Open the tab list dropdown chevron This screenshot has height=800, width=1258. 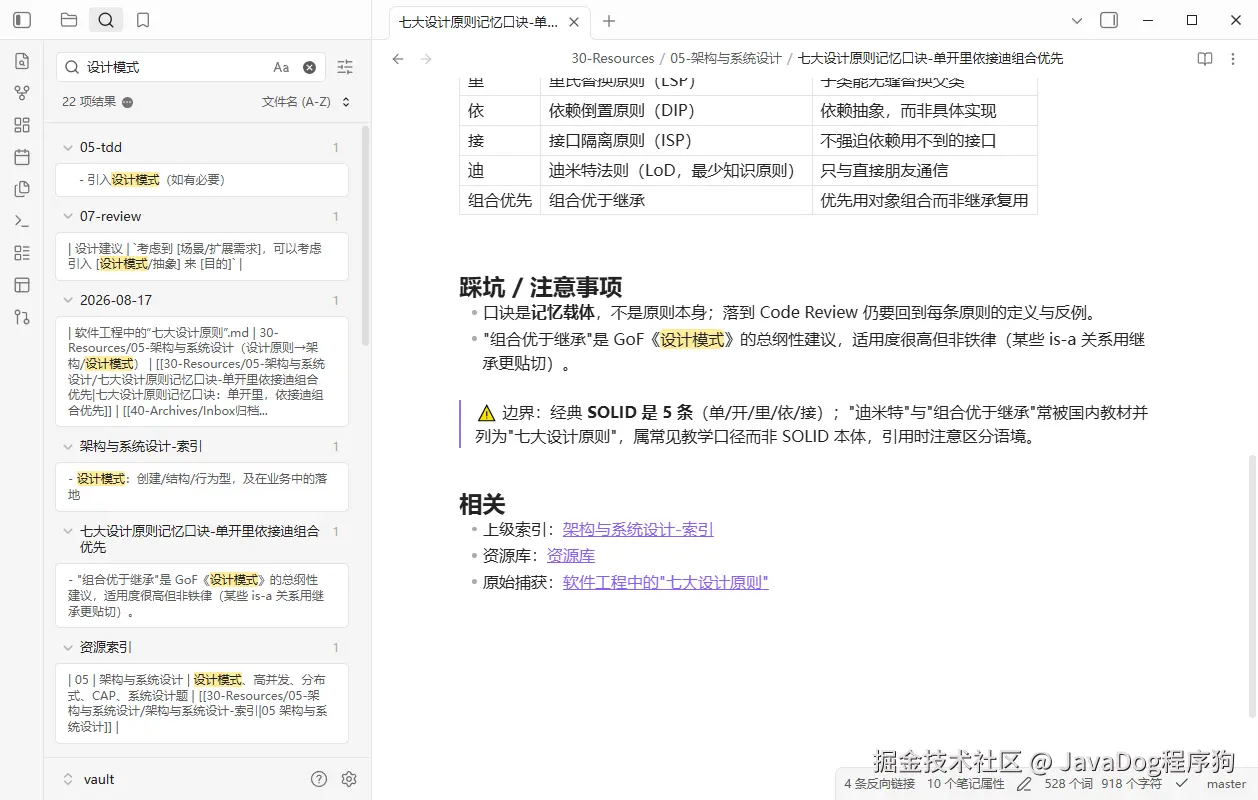(1077, 20)
